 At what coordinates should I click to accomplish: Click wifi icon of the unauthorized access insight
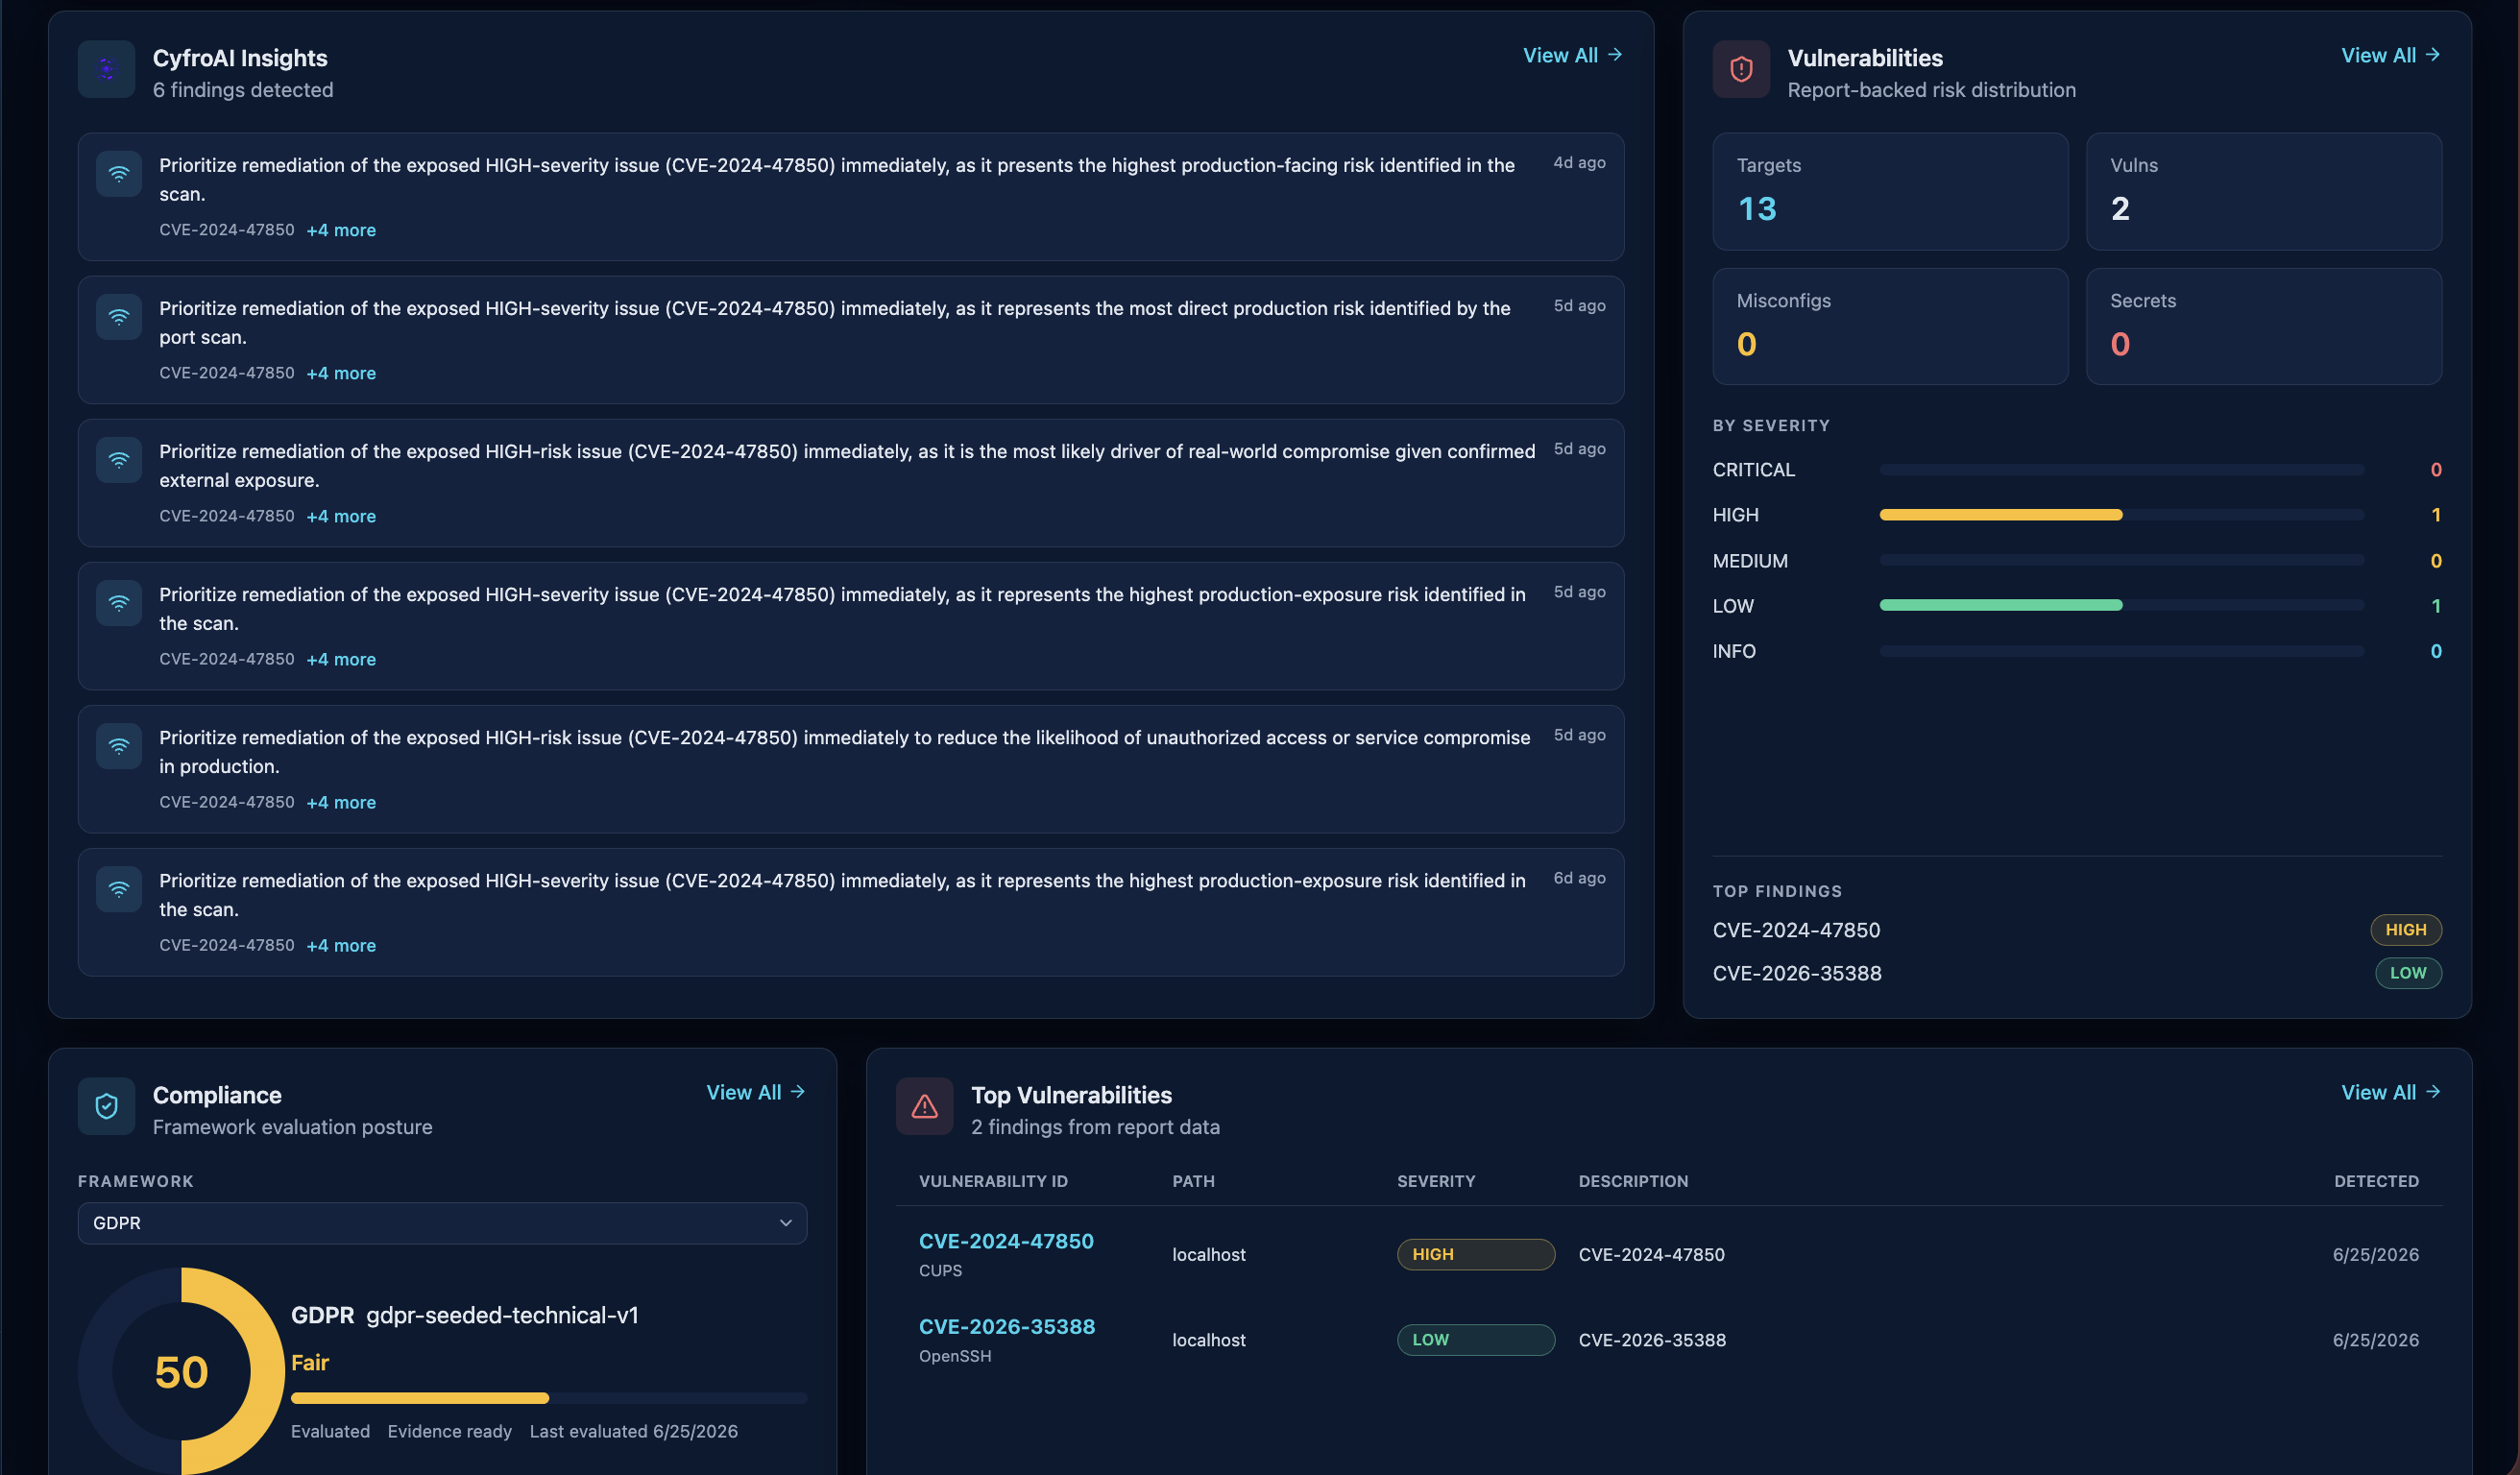point(119,746)
